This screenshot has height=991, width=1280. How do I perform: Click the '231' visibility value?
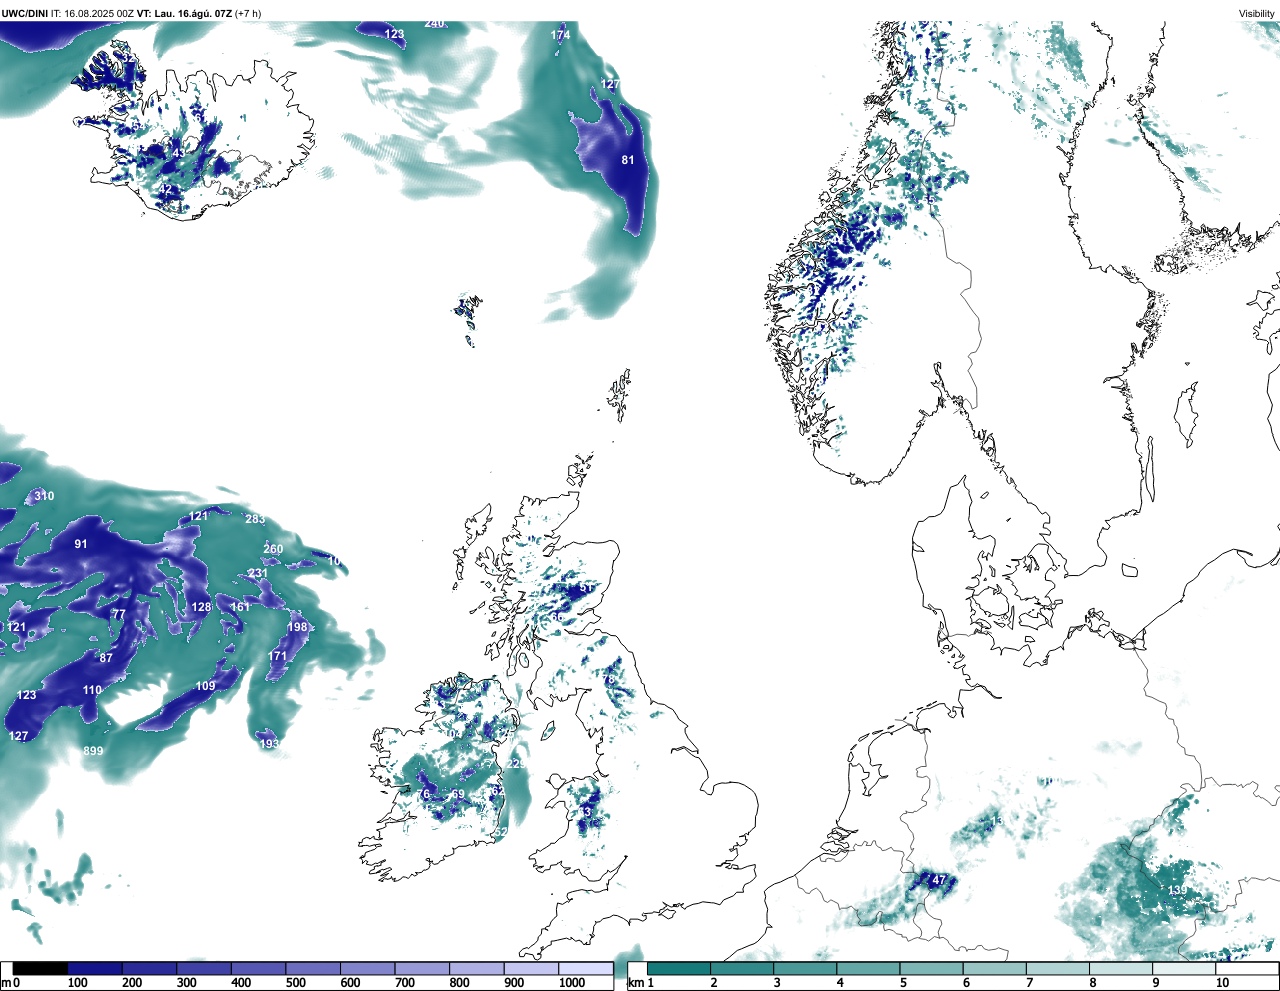point(258,573)
